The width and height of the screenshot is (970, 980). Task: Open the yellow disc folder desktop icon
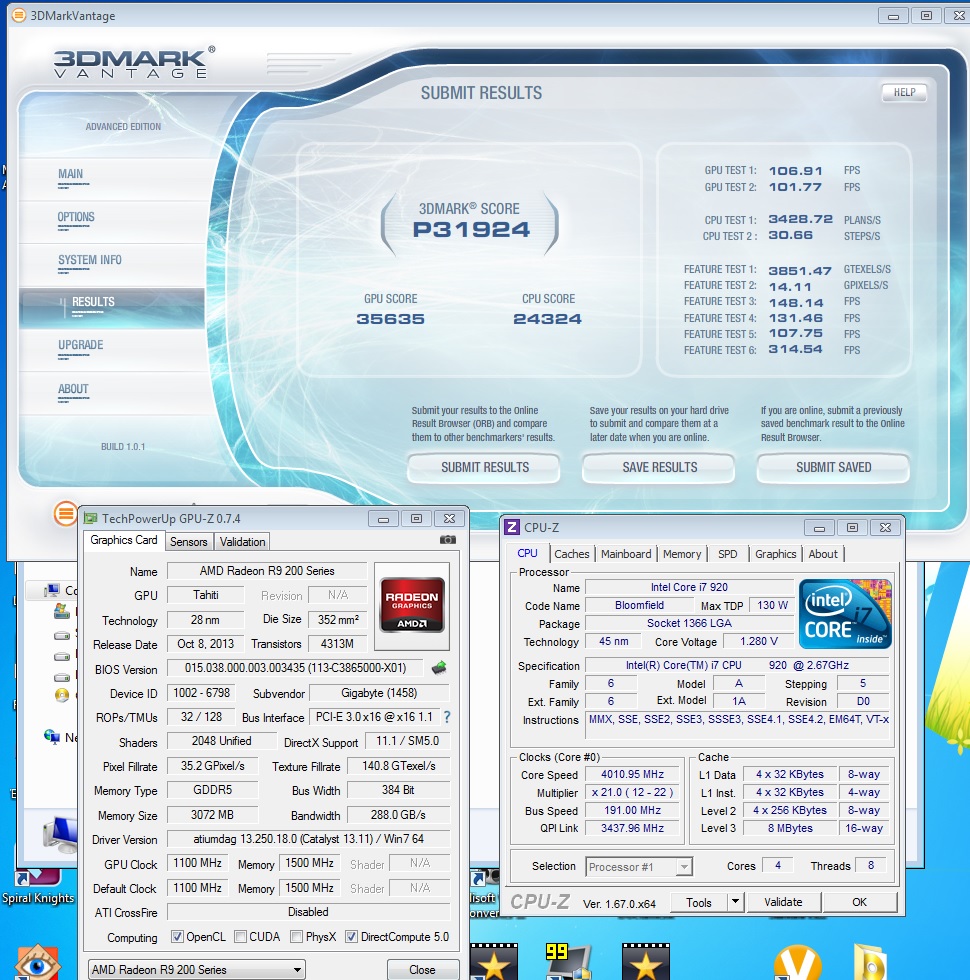[870, 962]
